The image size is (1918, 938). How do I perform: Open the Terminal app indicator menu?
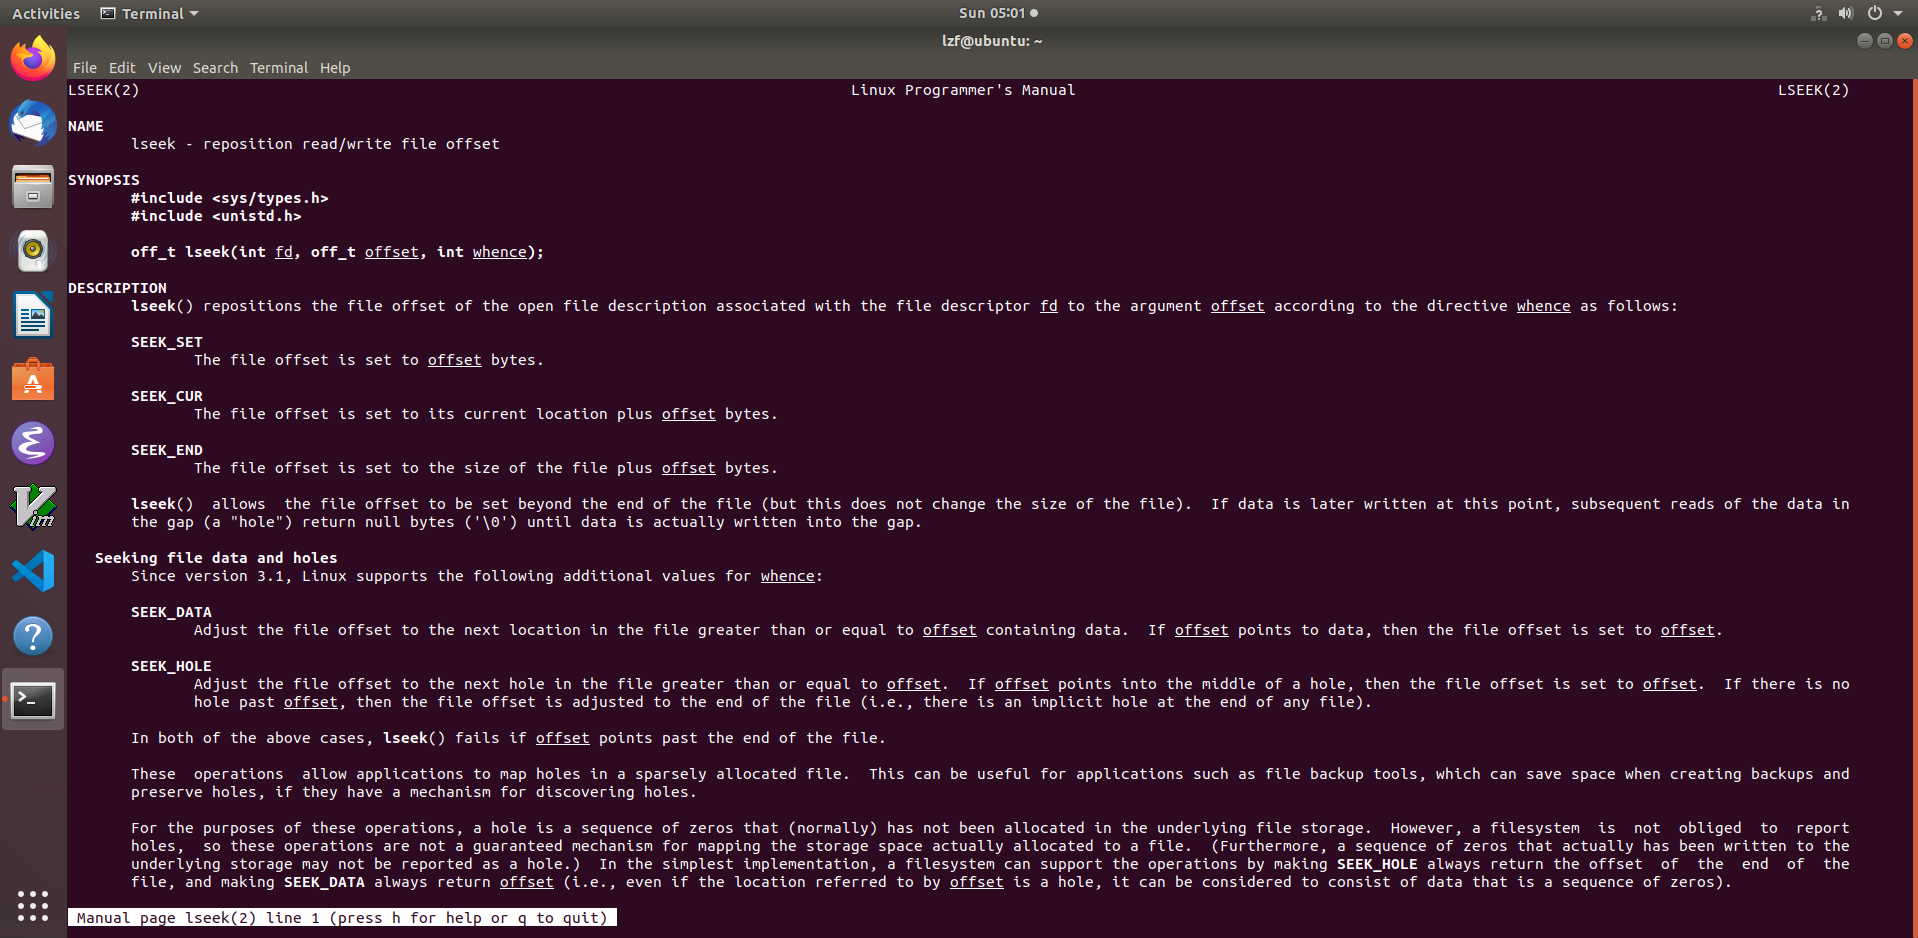[148, 13]
